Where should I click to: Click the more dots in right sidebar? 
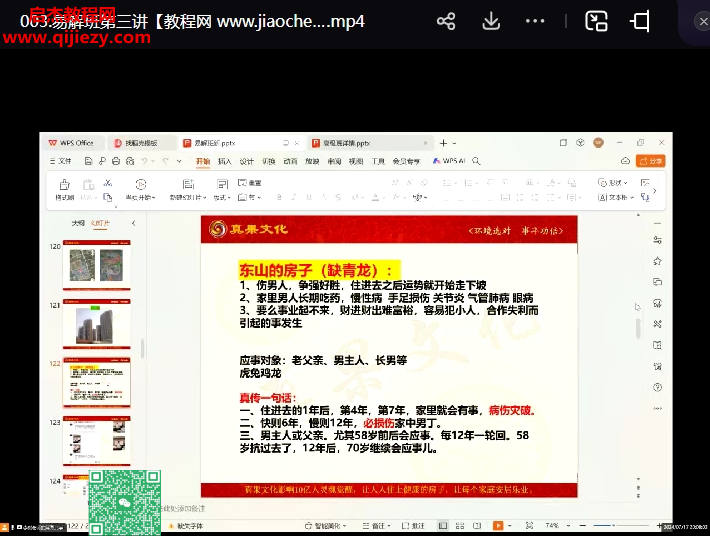point(657,408)
